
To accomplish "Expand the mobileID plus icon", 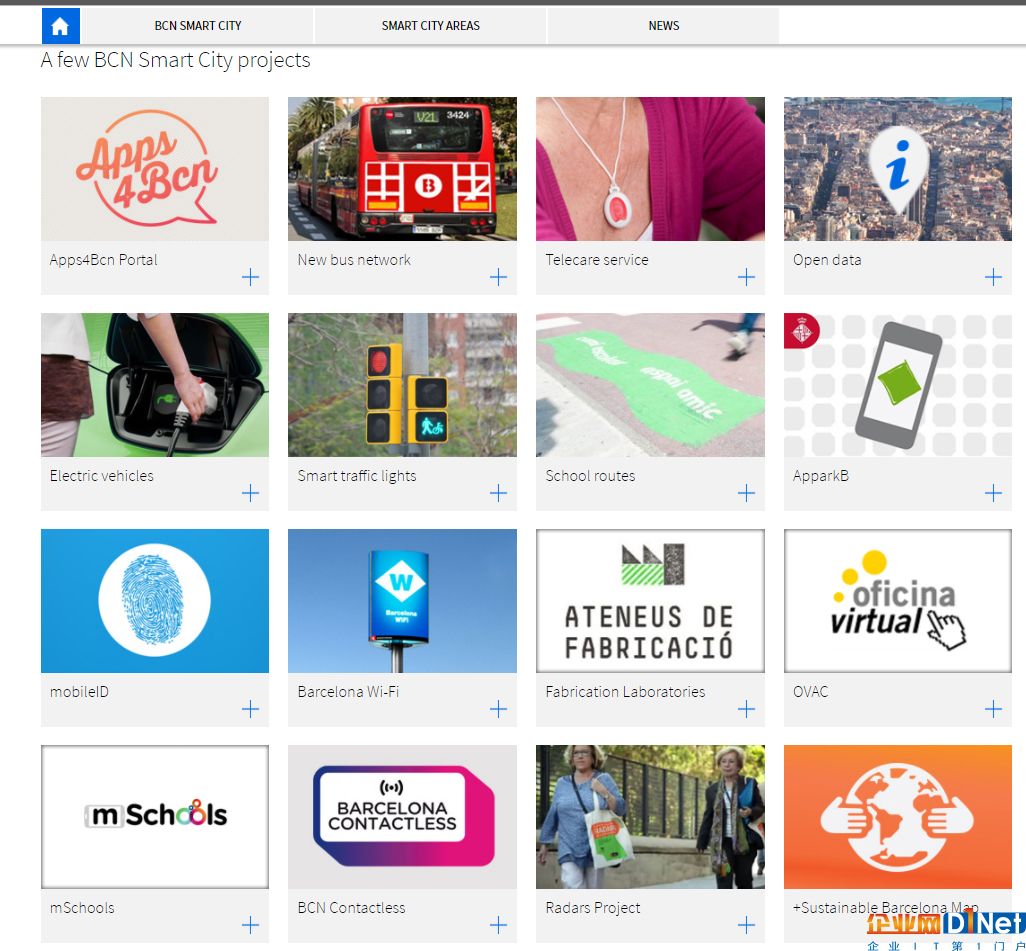I will 251,709.
